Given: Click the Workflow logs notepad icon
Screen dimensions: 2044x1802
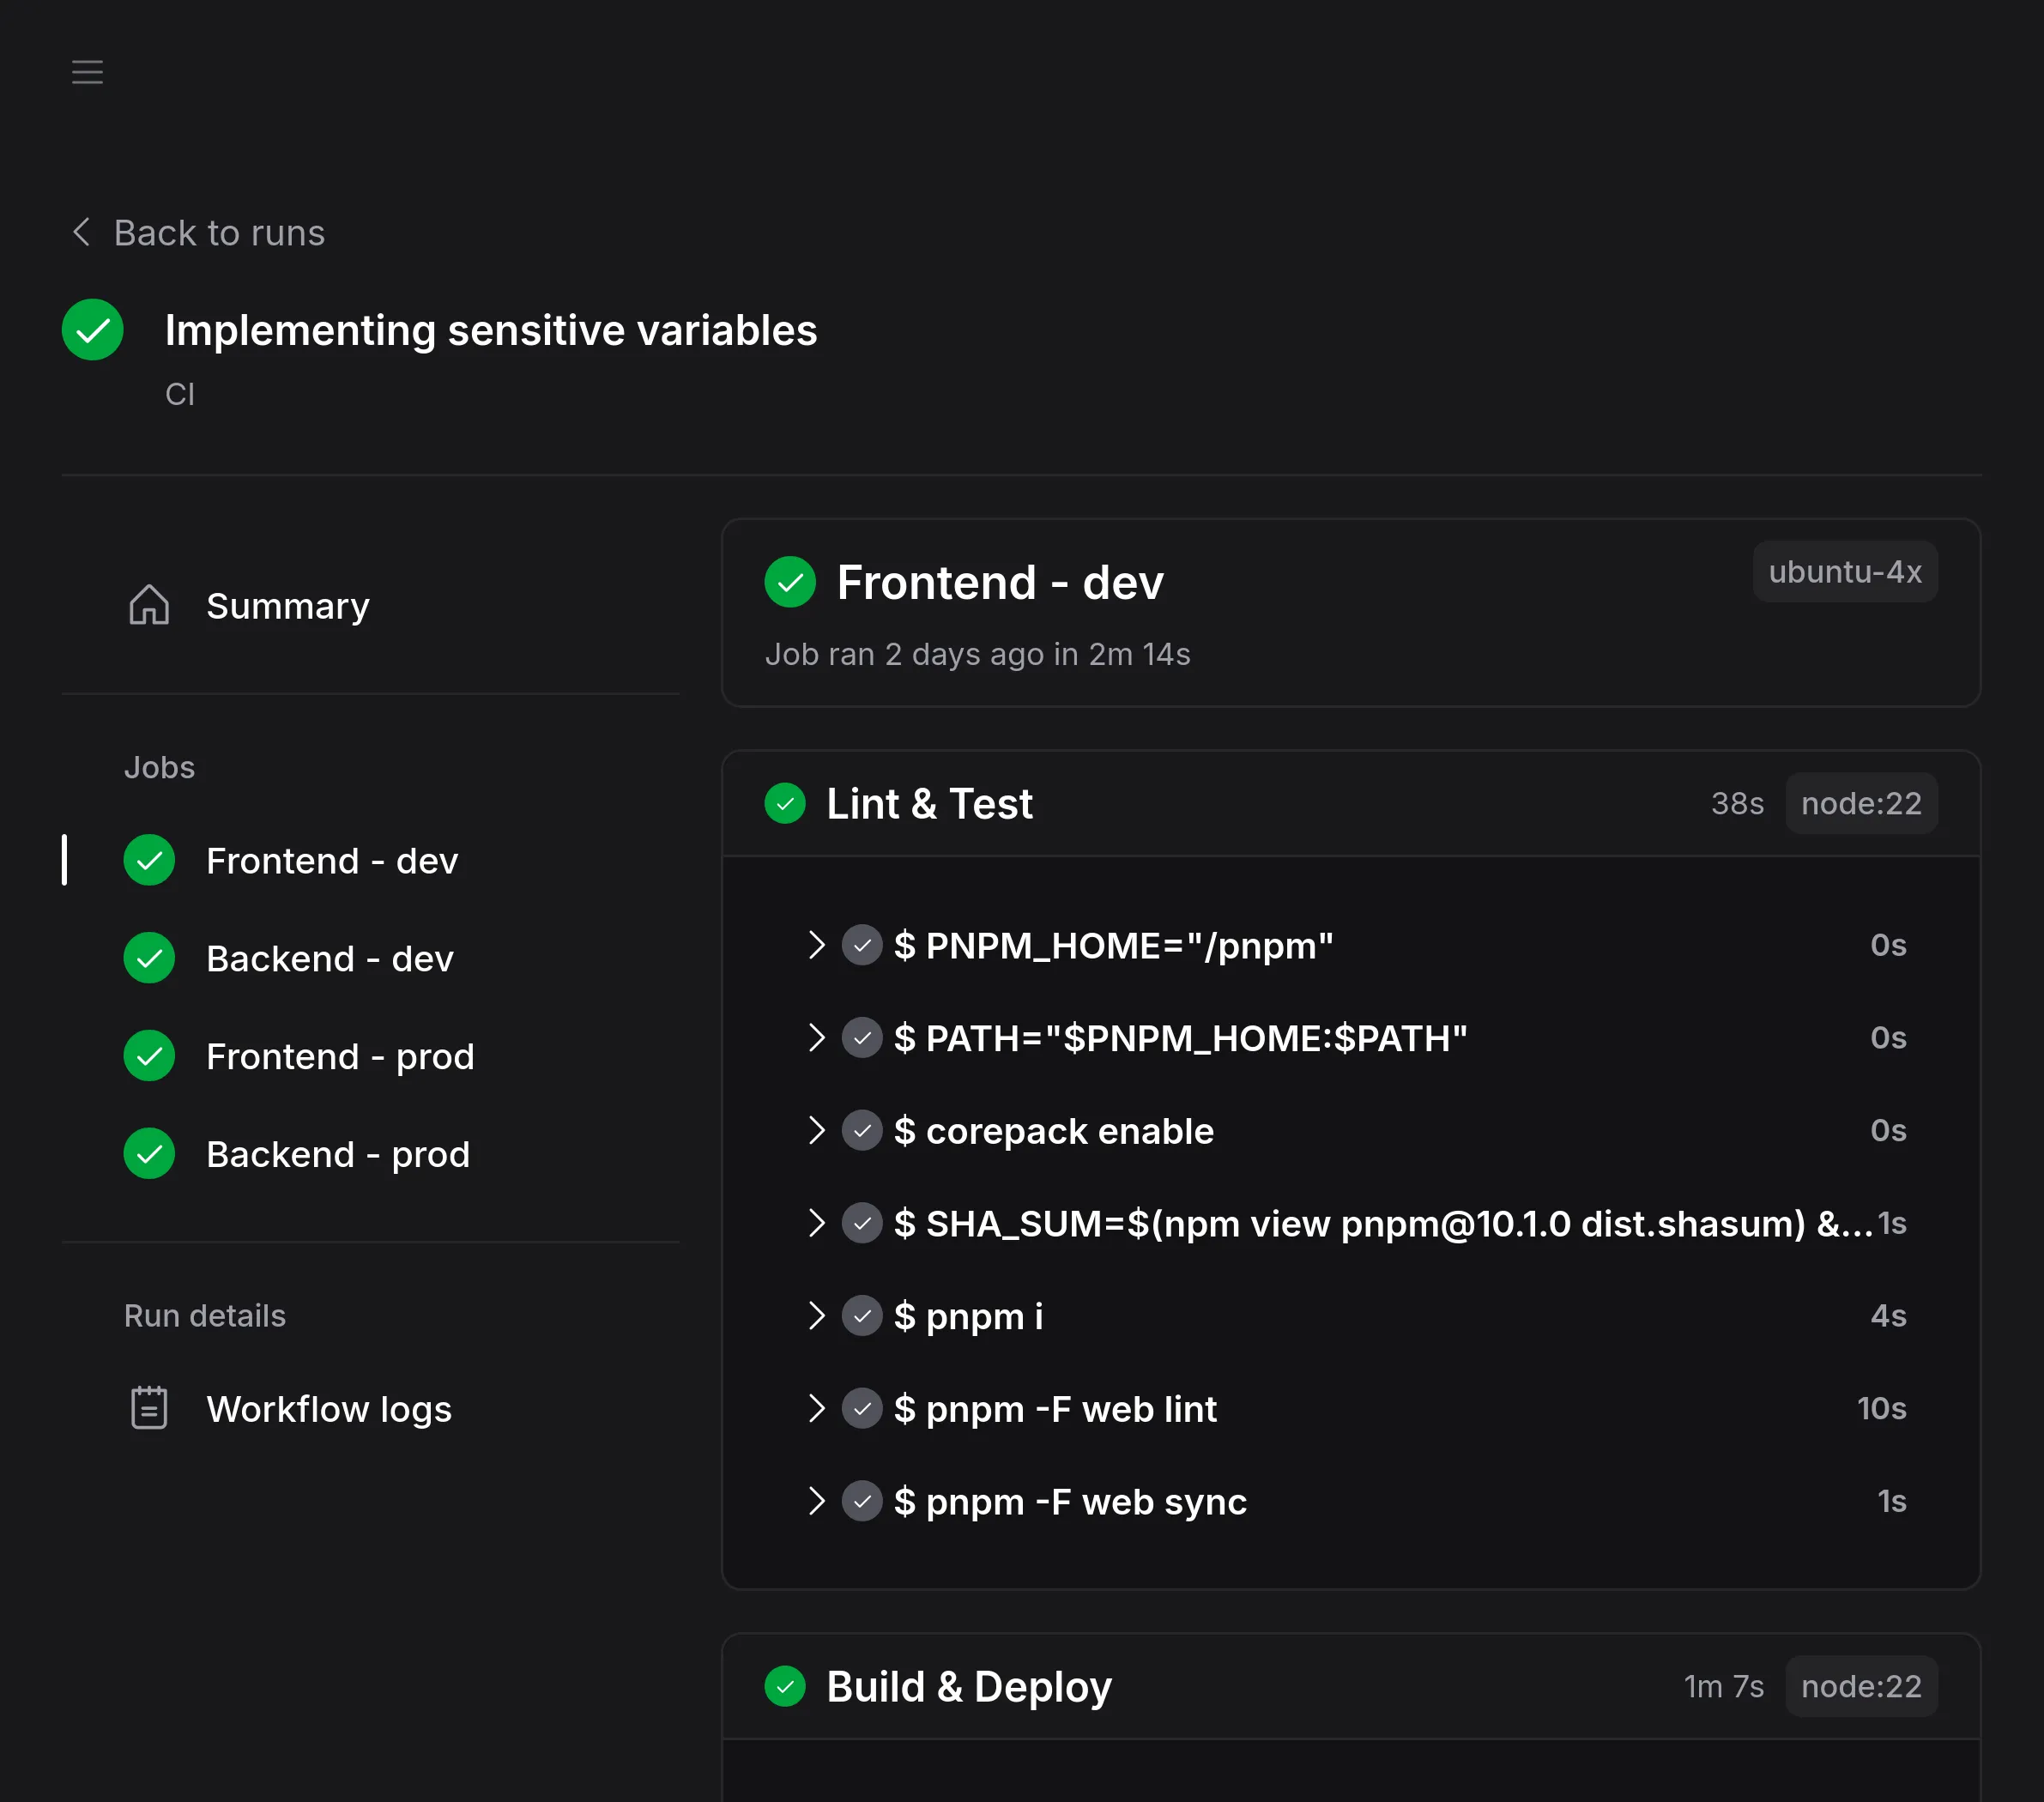Looking at the screenshot, I should pos(149,1408).
